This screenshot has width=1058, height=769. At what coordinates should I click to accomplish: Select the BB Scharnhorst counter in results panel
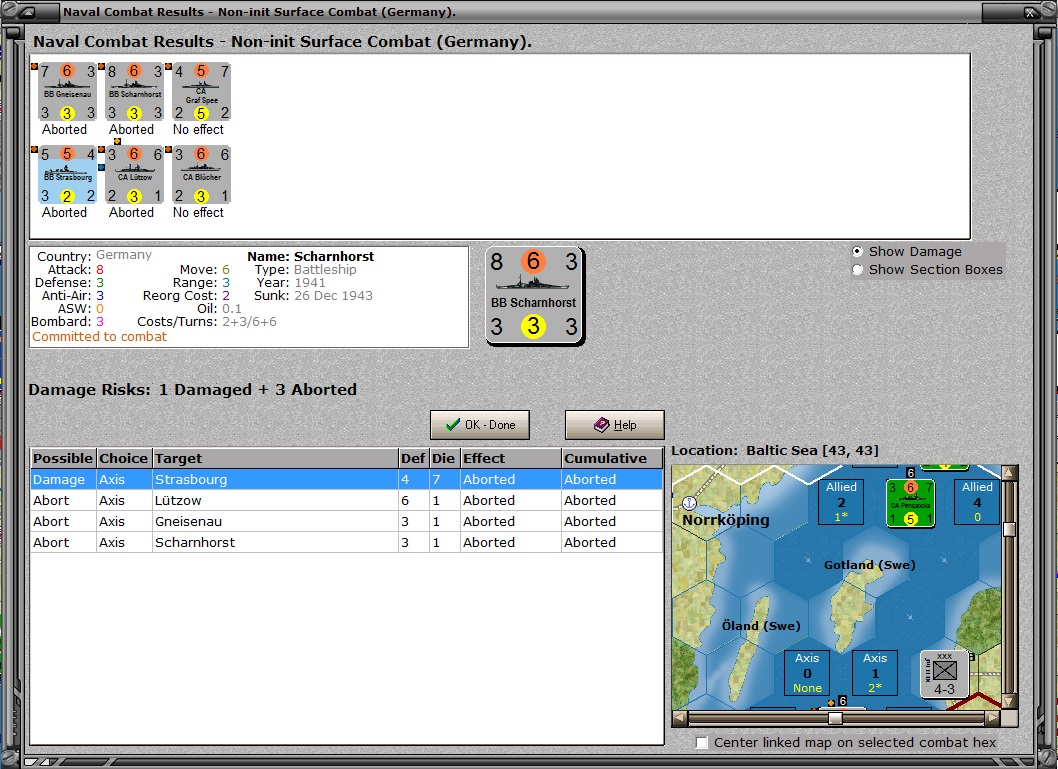click(134, 92)
